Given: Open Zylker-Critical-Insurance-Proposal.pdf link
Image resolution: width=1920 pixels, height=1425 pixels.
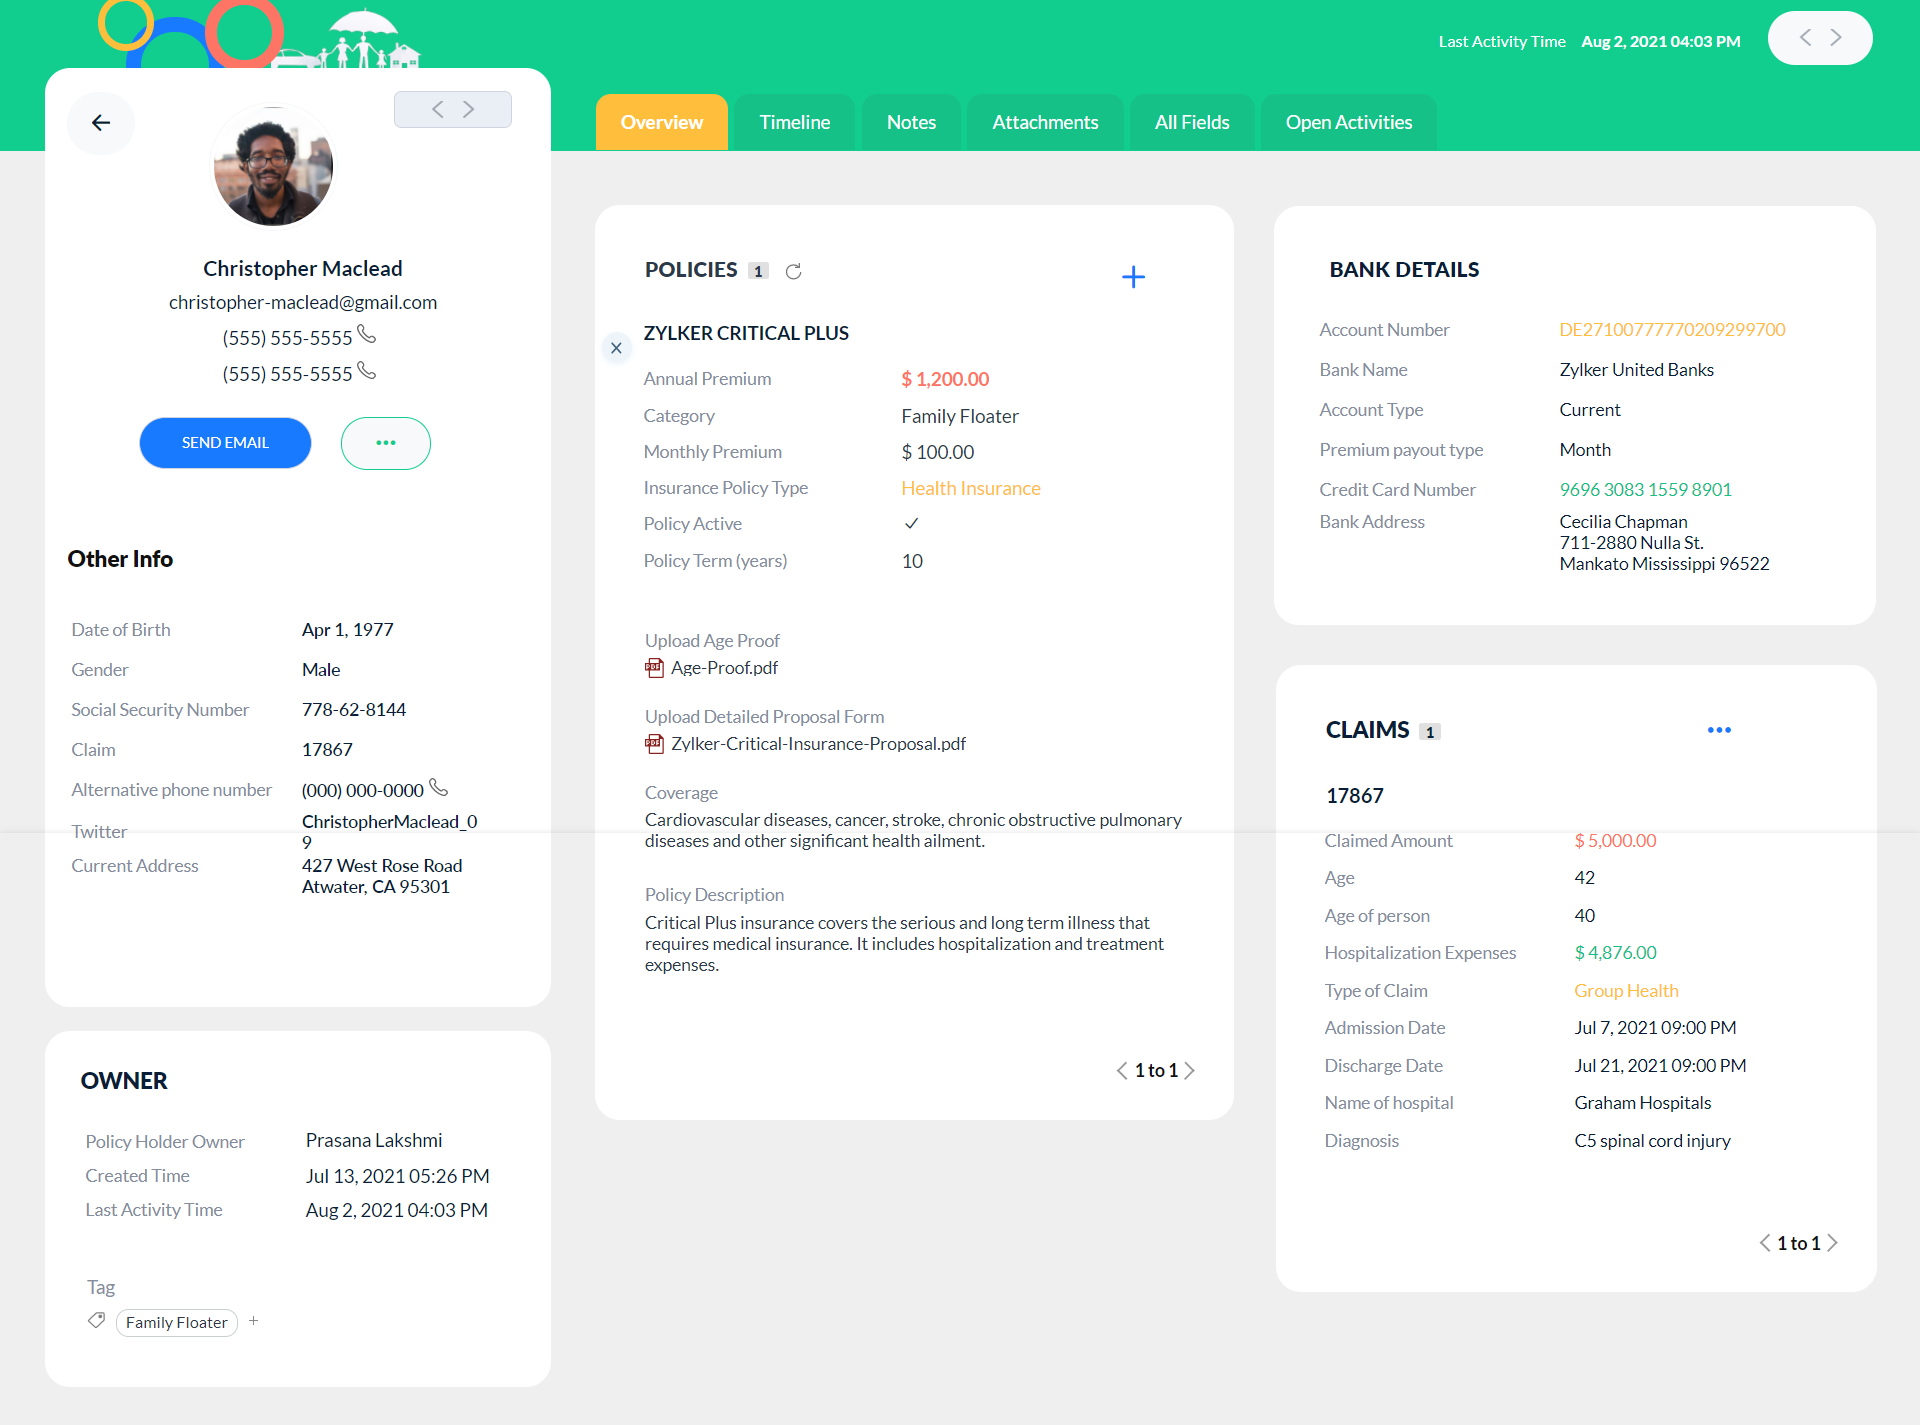Looking at the screenshot, I should click(x=817, y=744).
